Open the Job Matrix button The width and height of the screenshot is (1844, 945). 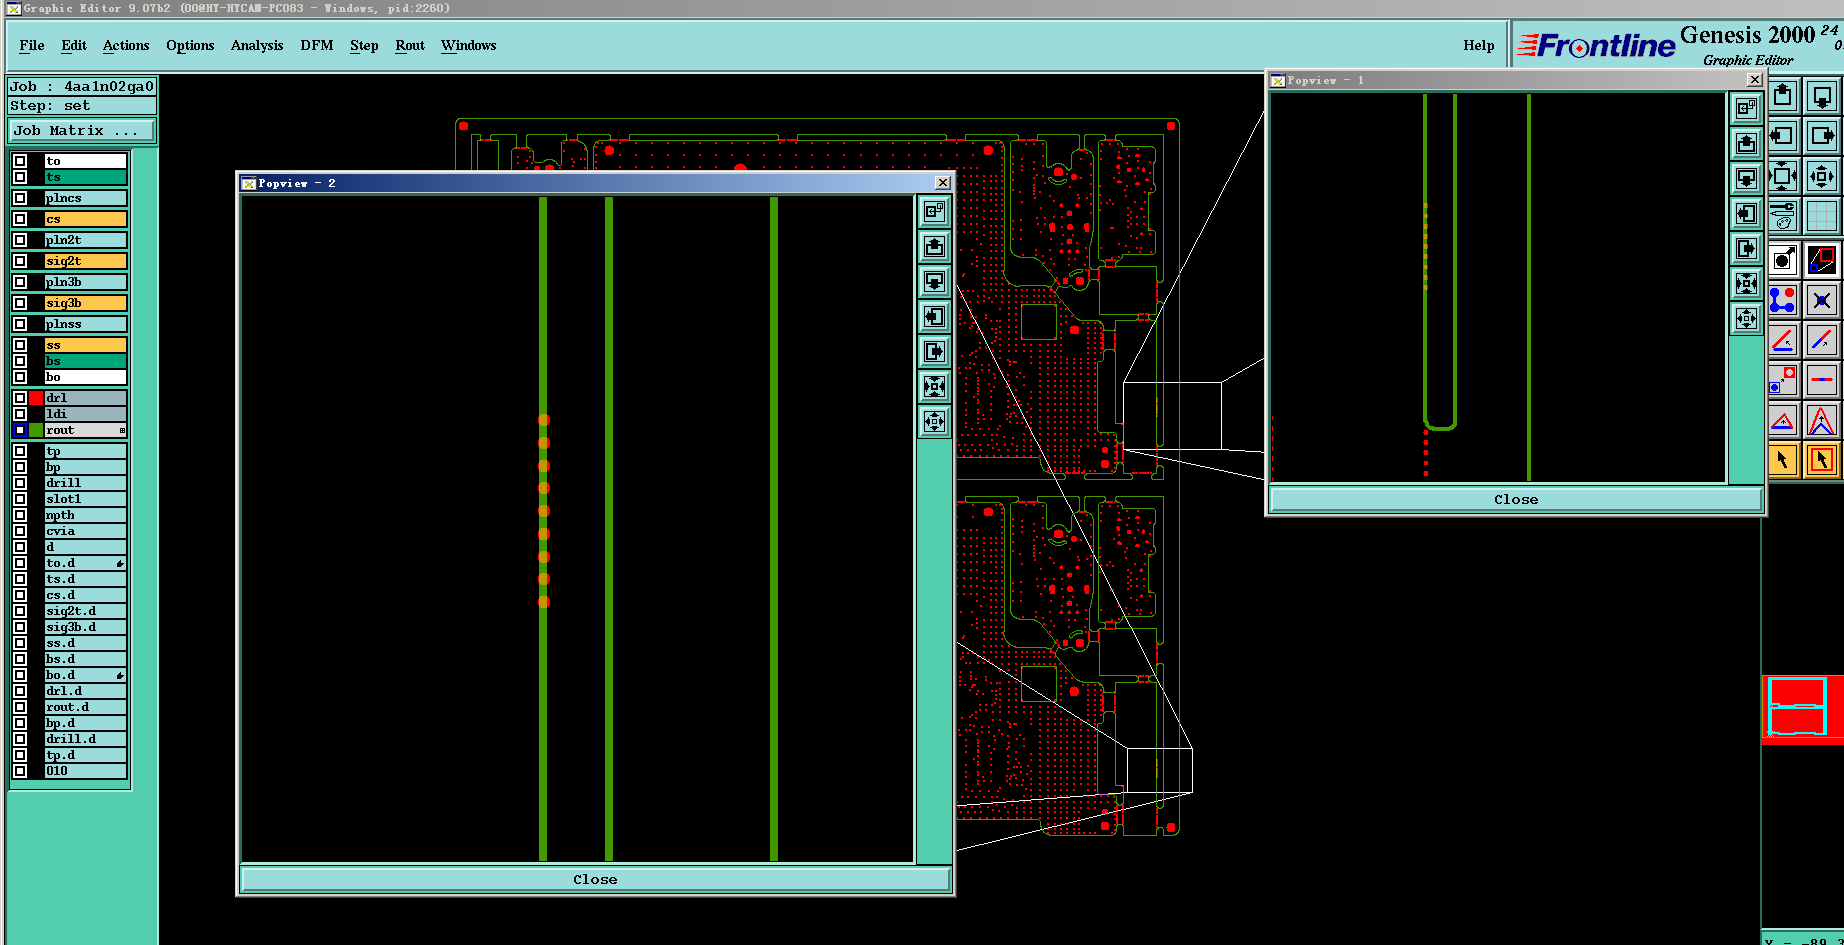point(82,131)
